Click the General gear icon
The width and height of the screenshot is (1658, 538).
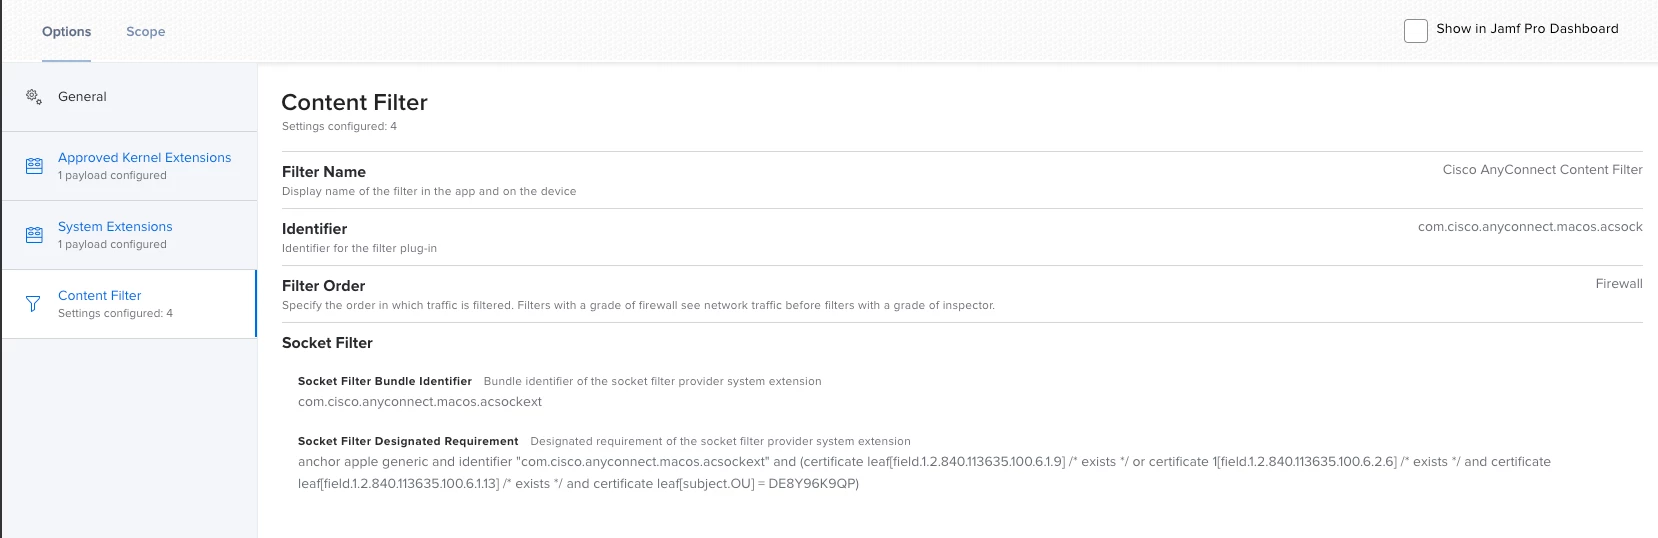click(33, 96)
